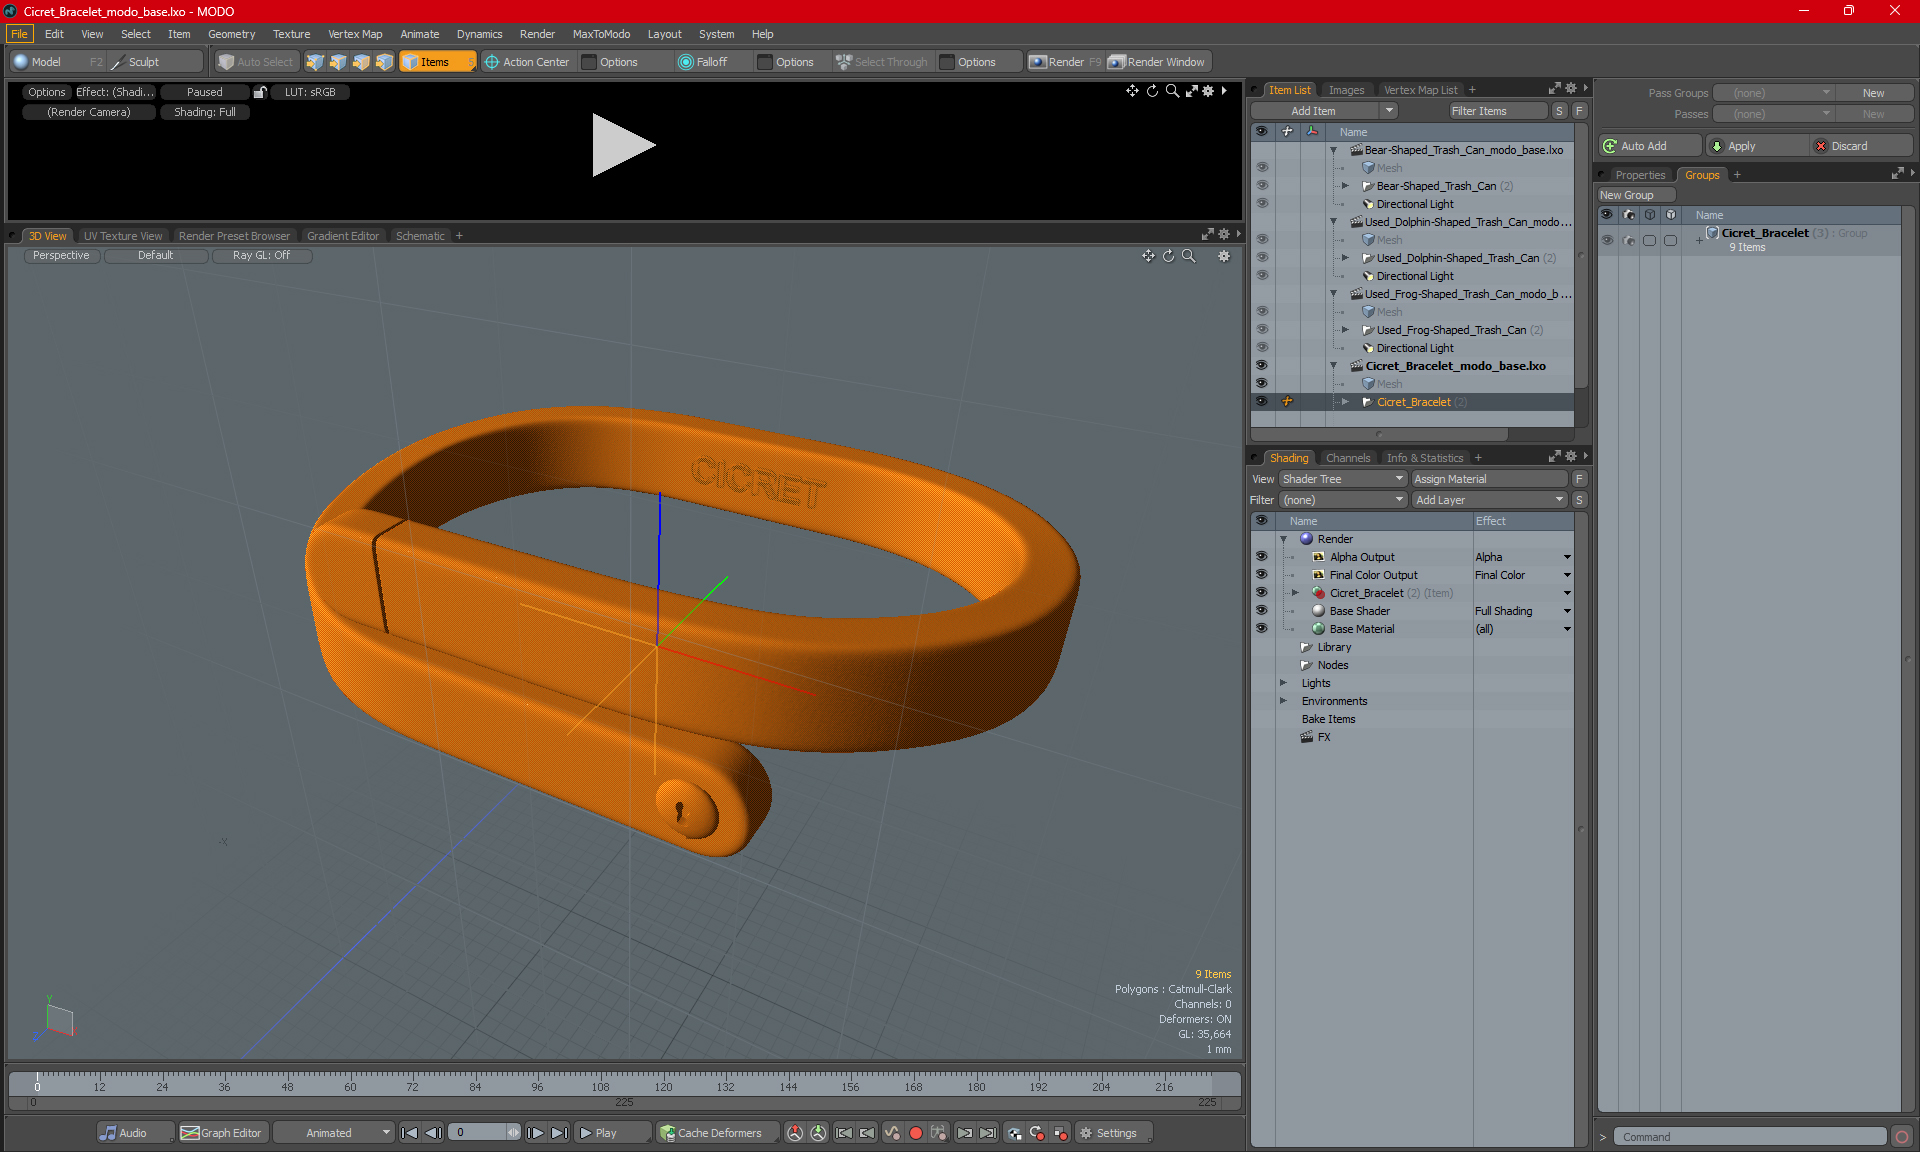Zoom icon in render preview panel
This screenshot has height=1152, width=1920.
pos(1172,91)
